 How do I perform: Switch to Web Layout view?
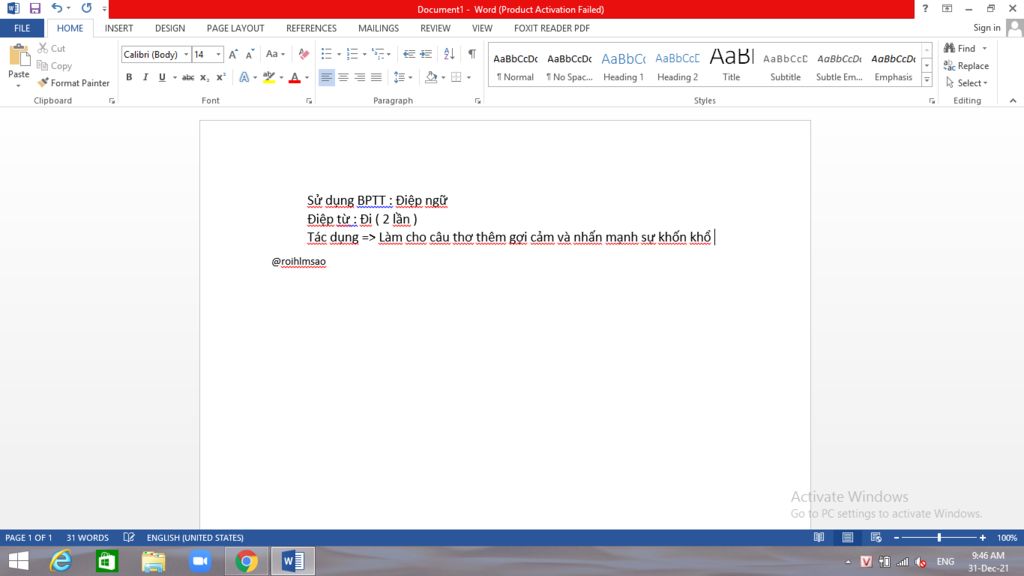pyautogui.click(x=876, y=537)
